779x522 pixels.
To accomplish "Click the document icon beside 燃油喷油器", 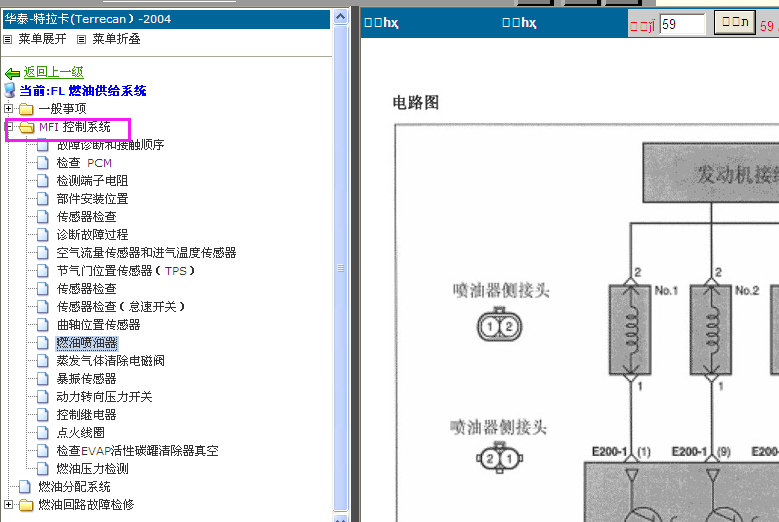I will pyautogui.click(x=43, y=343).
